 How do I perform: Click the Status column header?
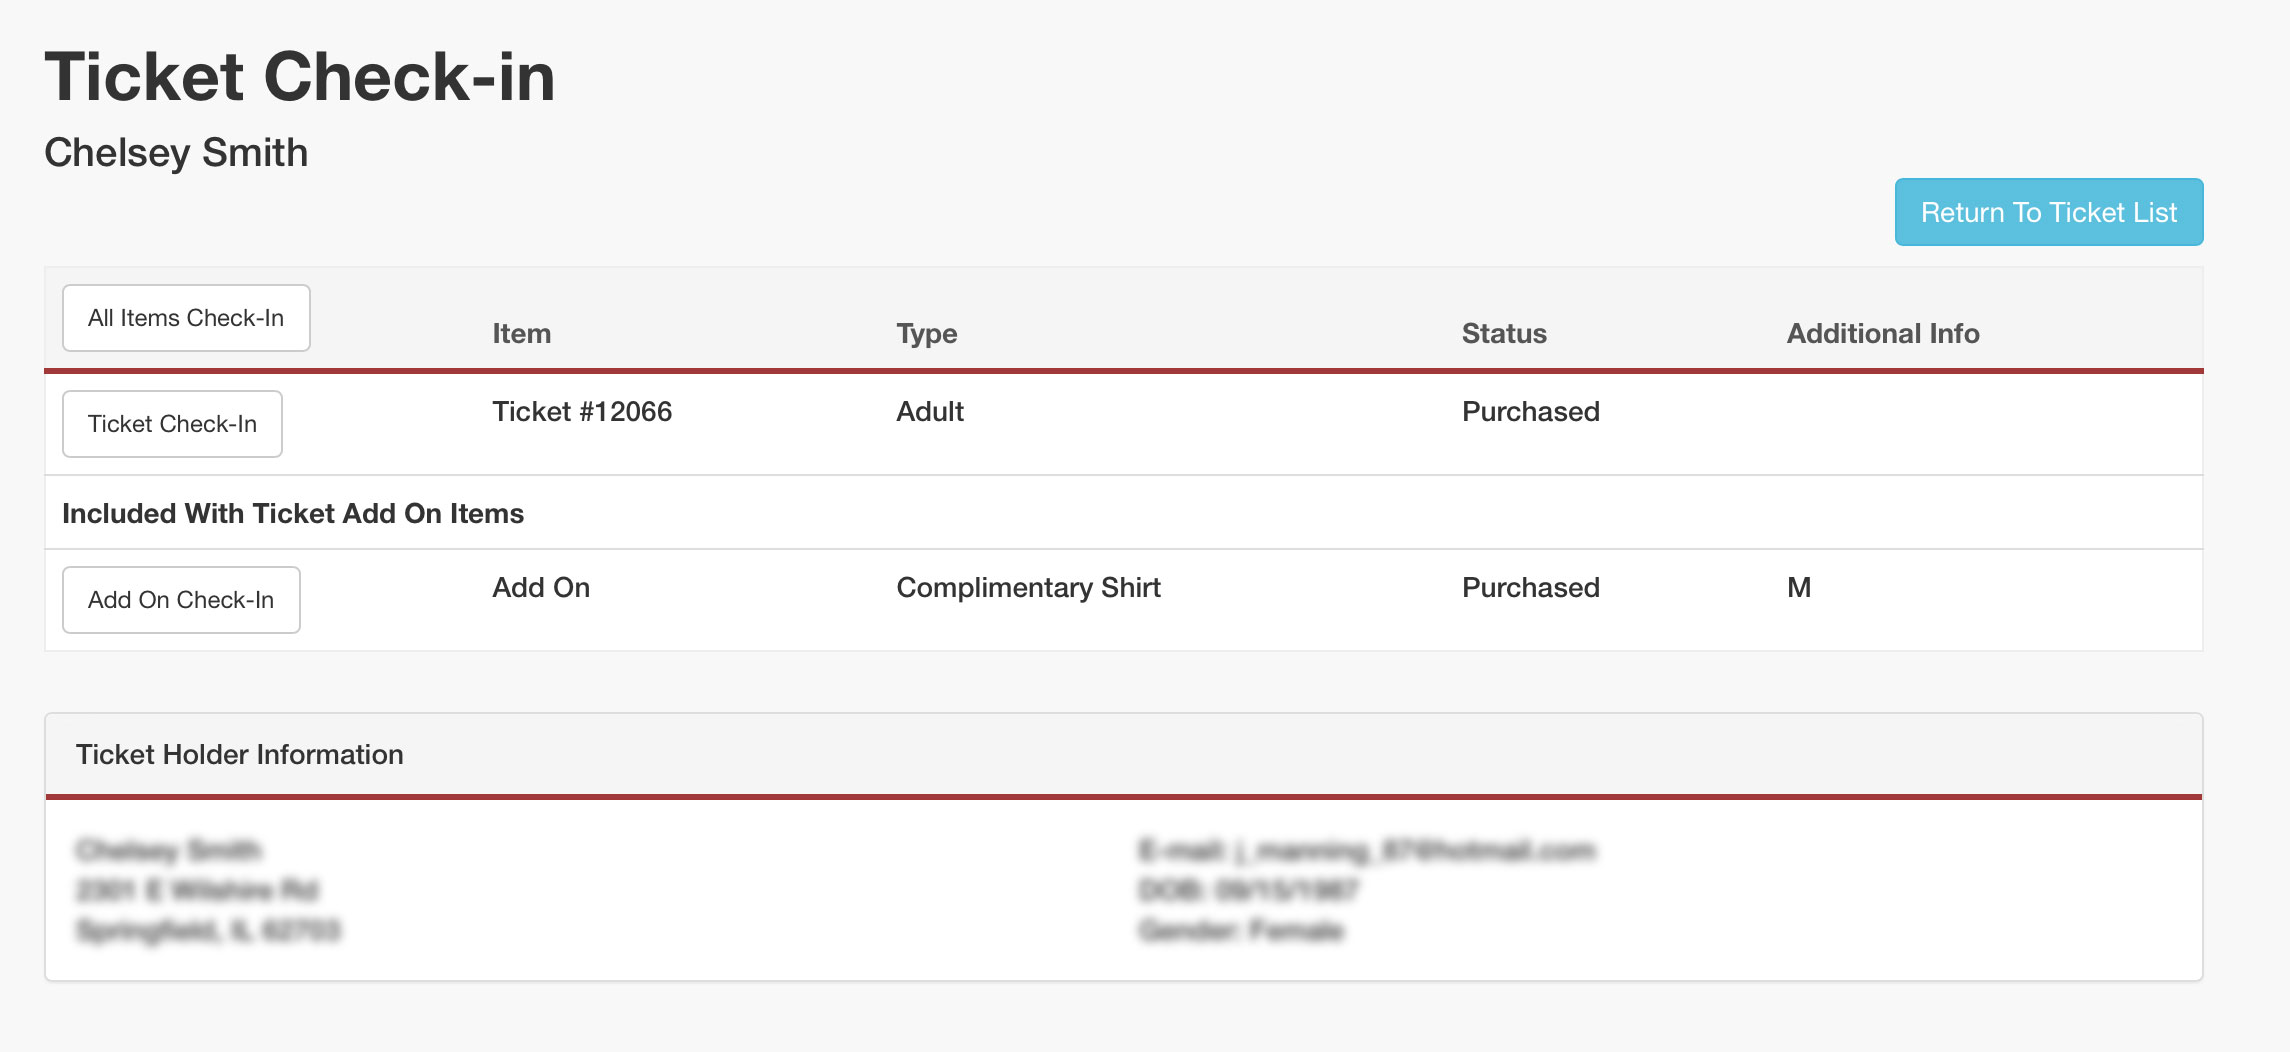coord(1503,333)
